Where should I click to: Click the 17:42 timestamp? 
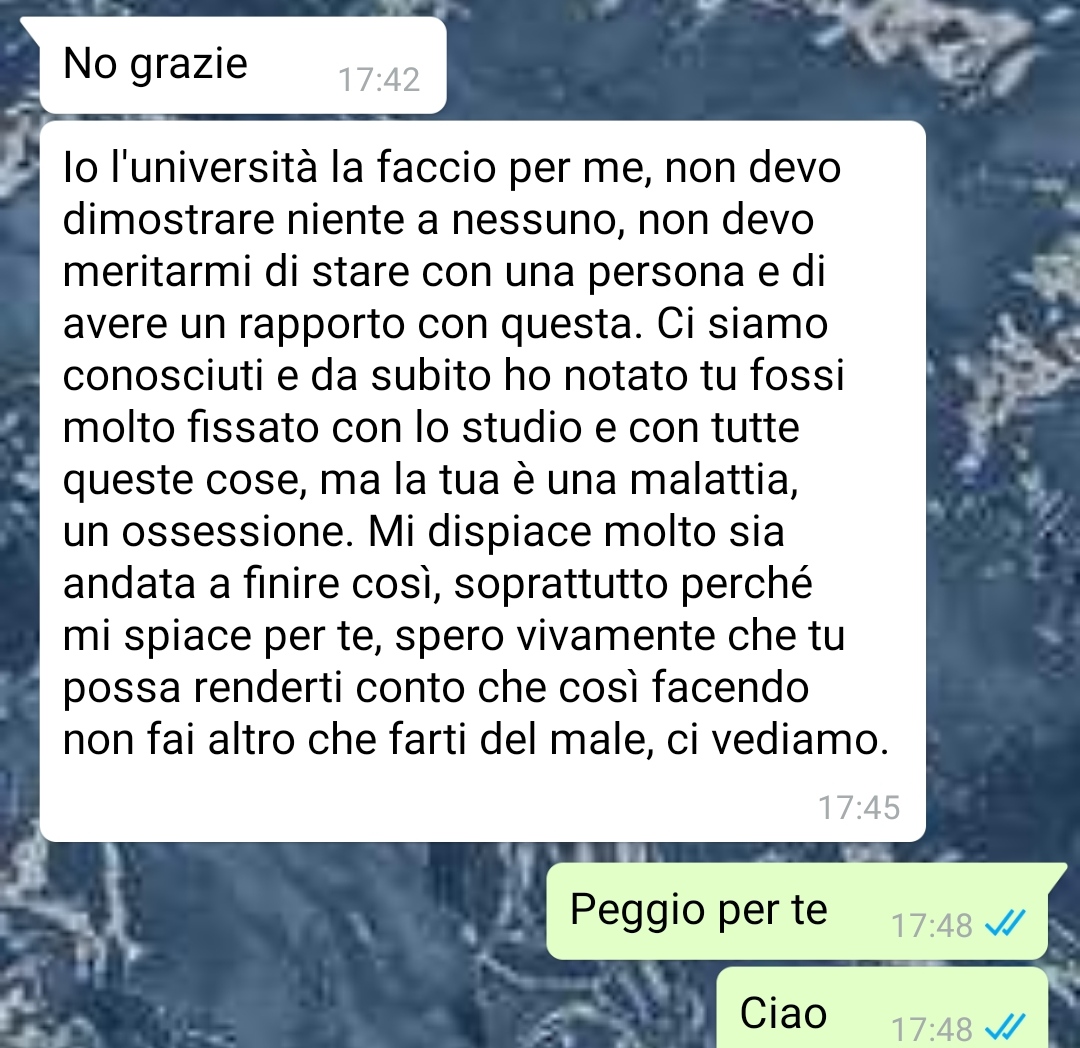pyautogui.click(x=378, y=79)
